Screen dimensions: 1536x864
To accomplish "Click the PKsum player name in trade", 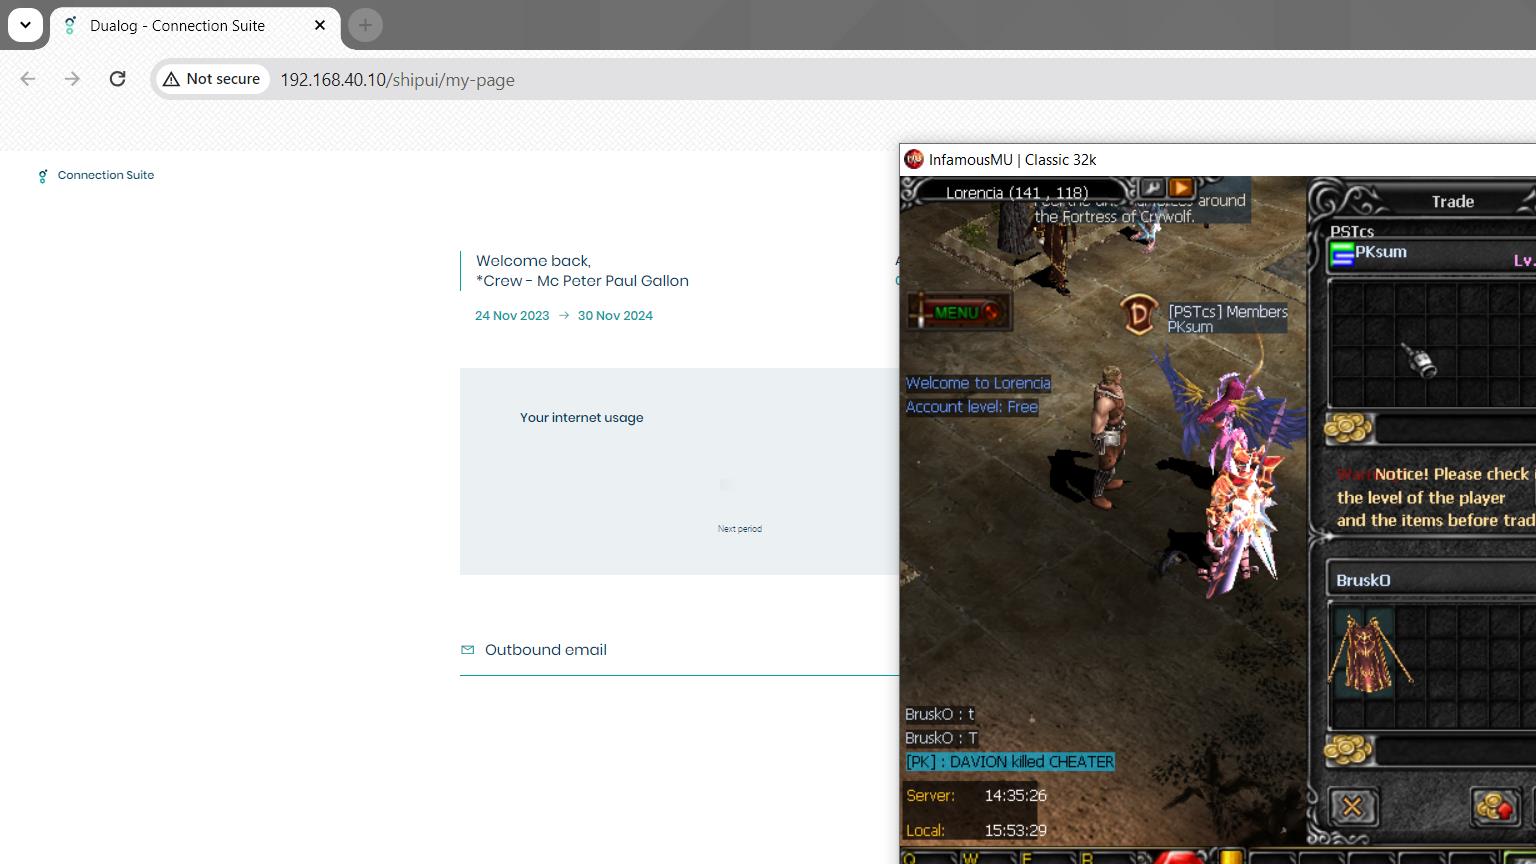I will 1381,252.
